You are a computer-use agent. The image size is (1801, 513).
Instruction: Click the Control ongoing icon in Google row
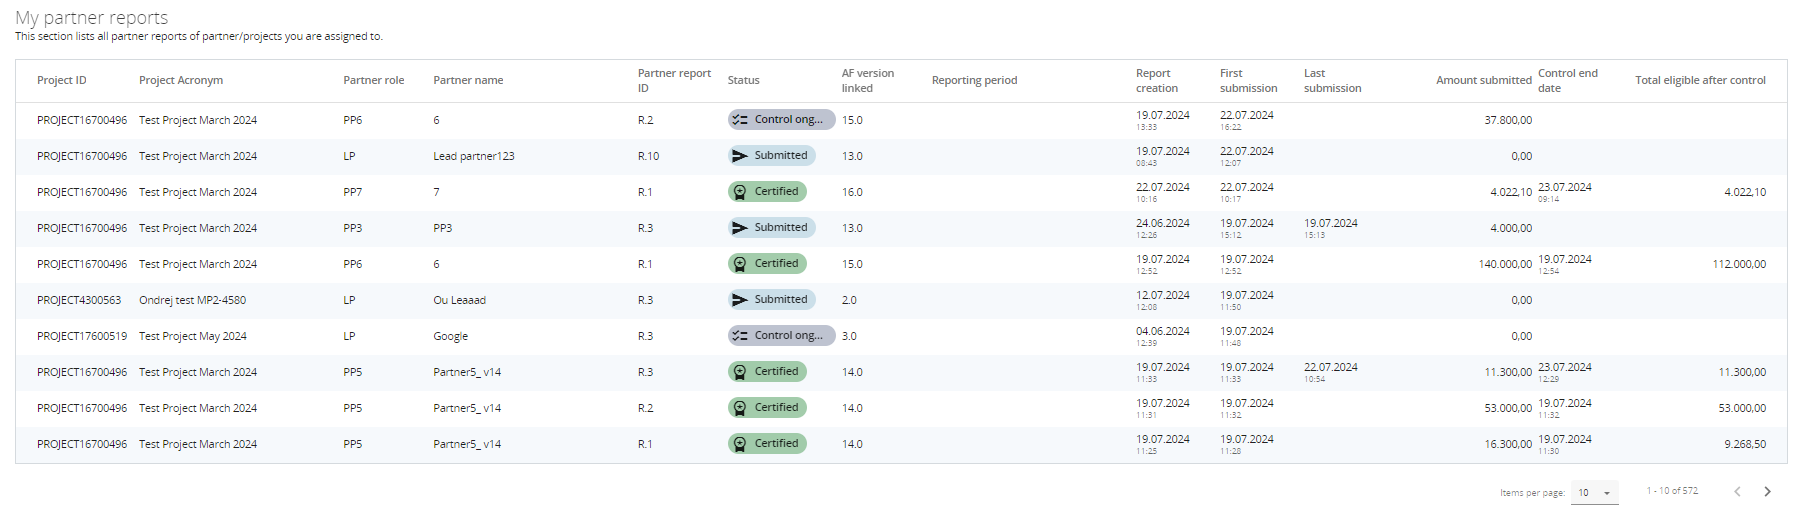click(740, 336)
